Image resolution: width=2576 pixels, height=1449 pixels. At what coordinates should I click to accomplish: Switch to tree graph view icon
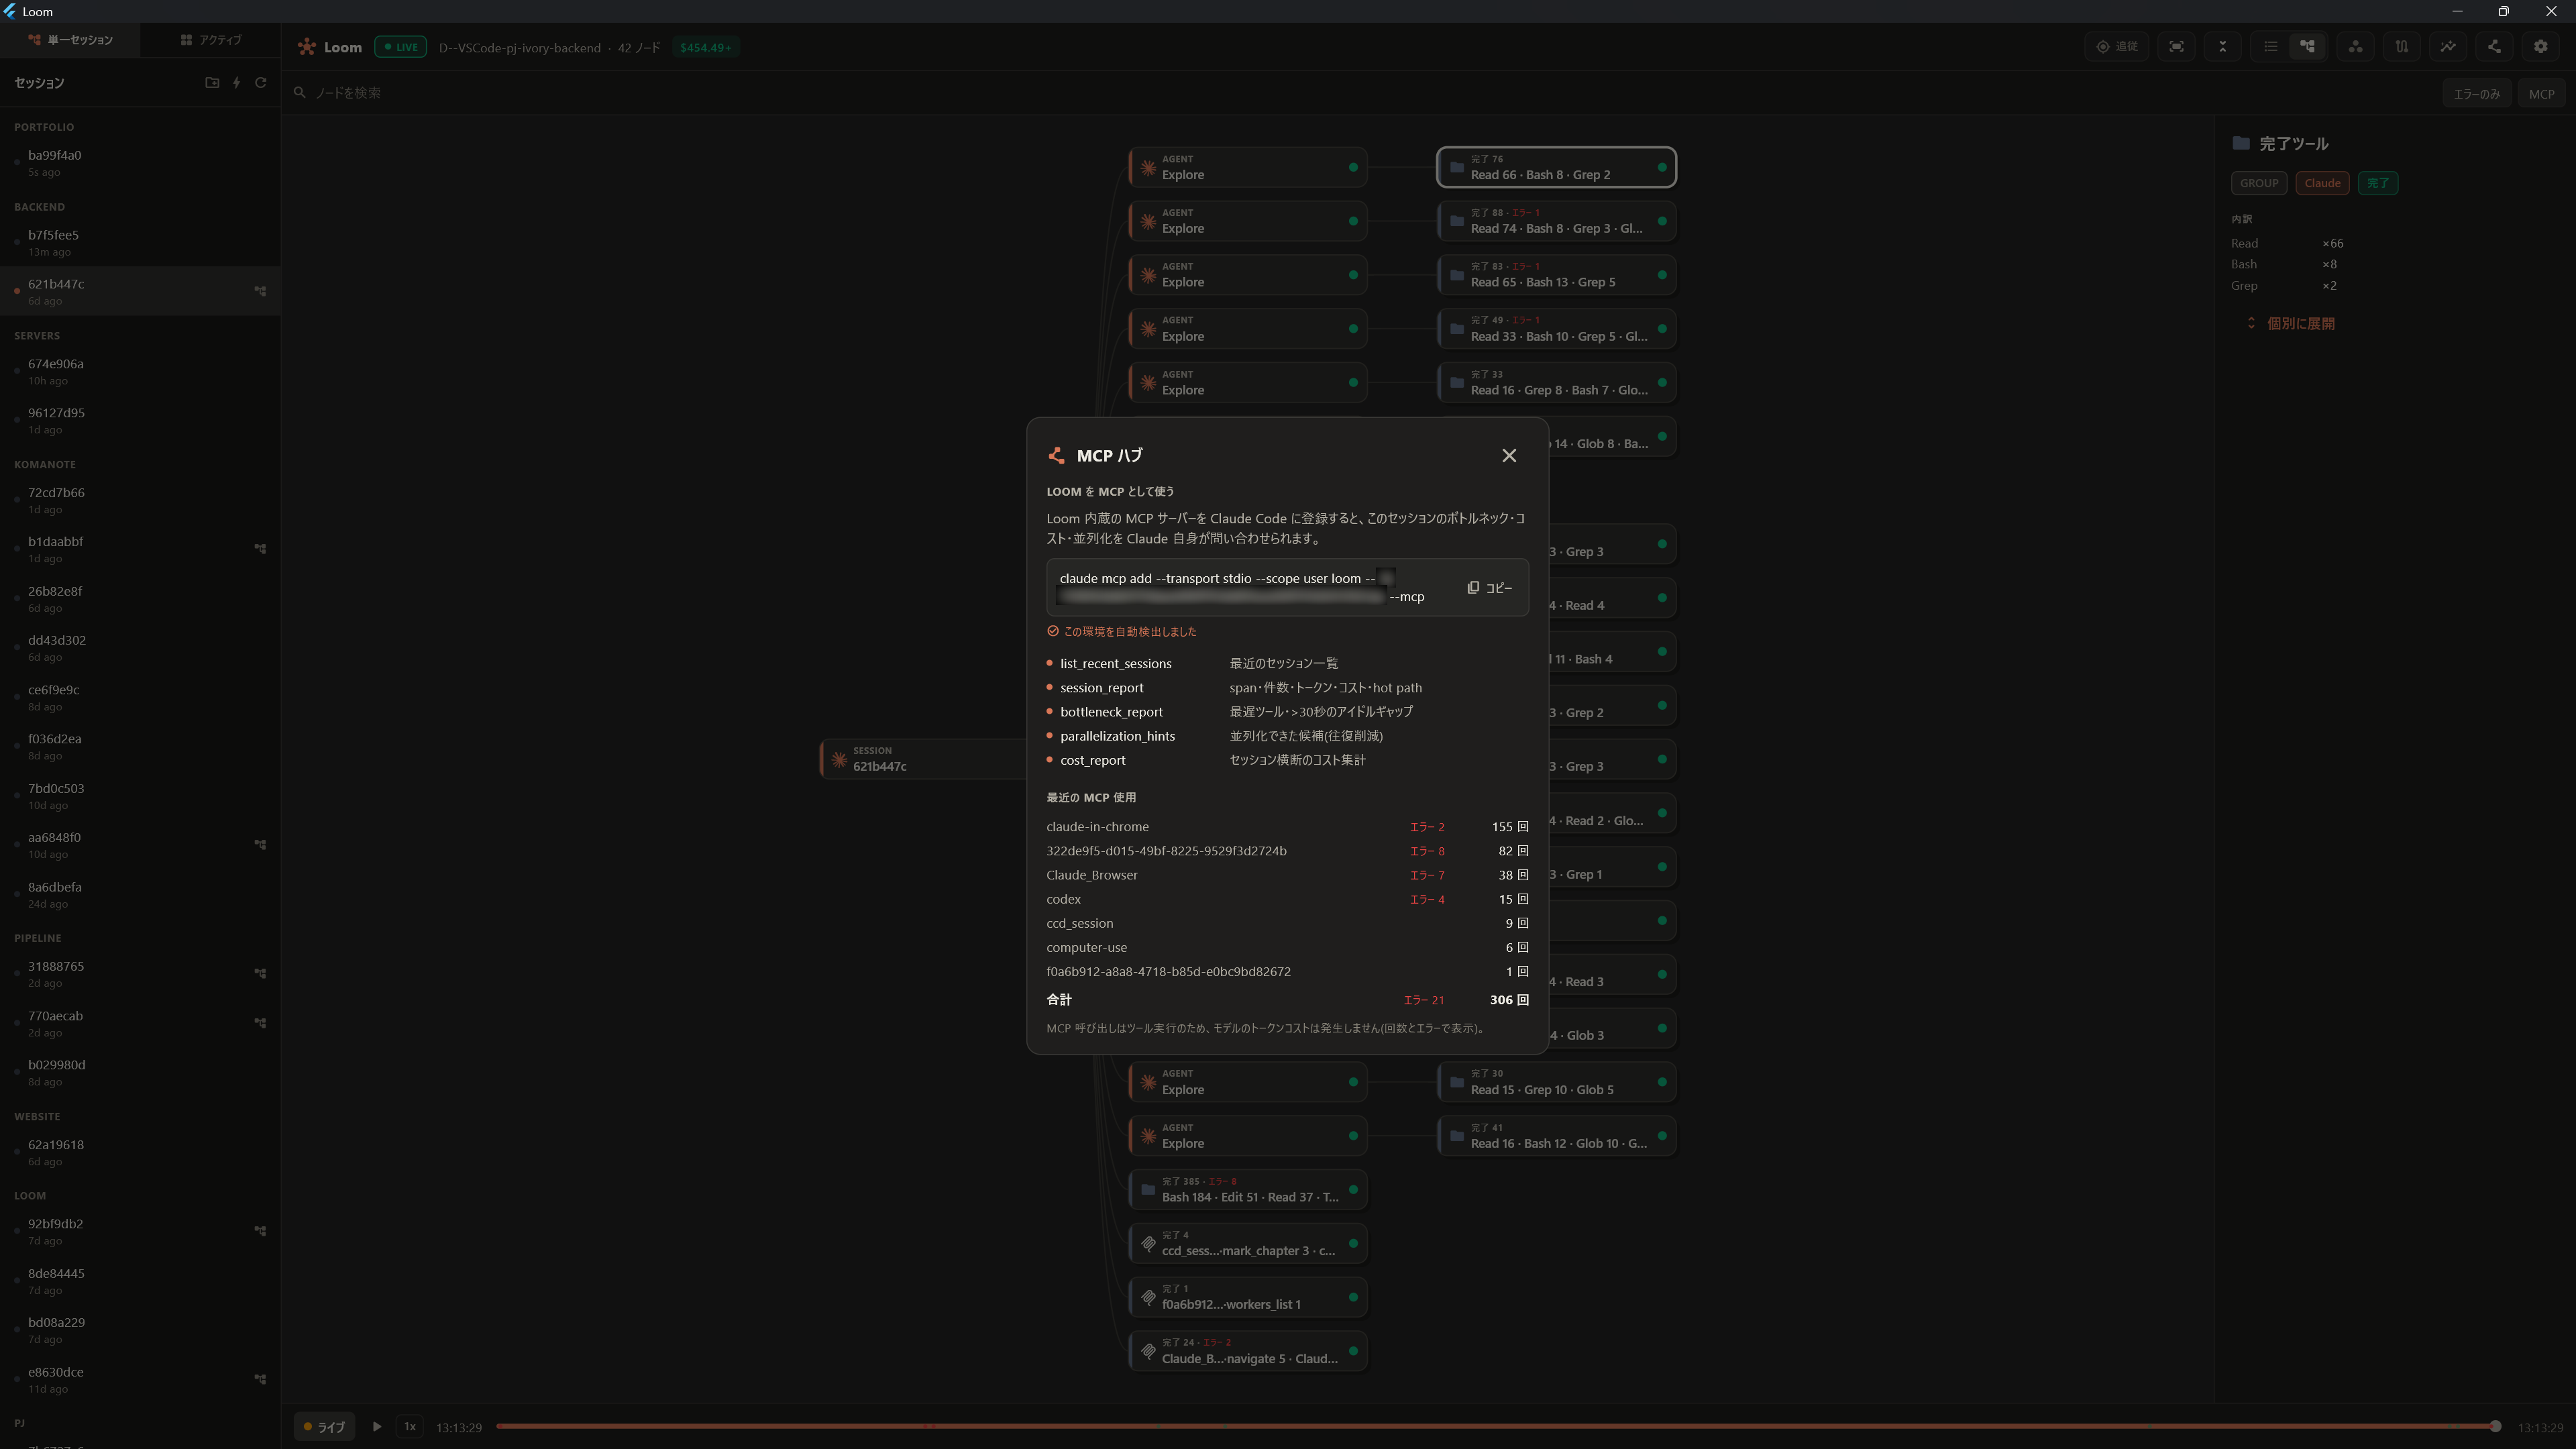(2308, 47)
